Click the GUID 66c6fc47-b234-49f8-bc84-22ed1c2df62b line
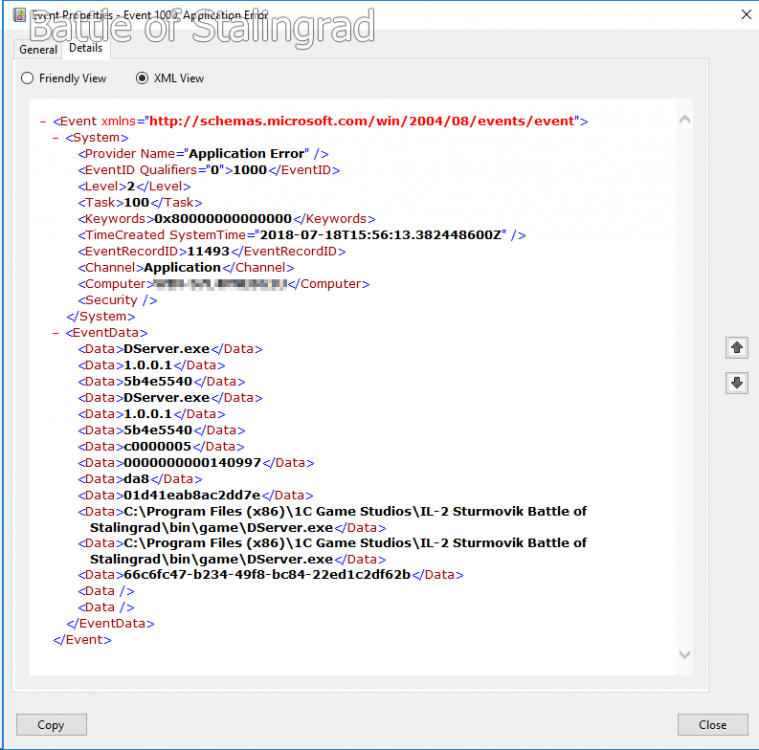Viewport: 759px width, 750px height. (270, 575)
